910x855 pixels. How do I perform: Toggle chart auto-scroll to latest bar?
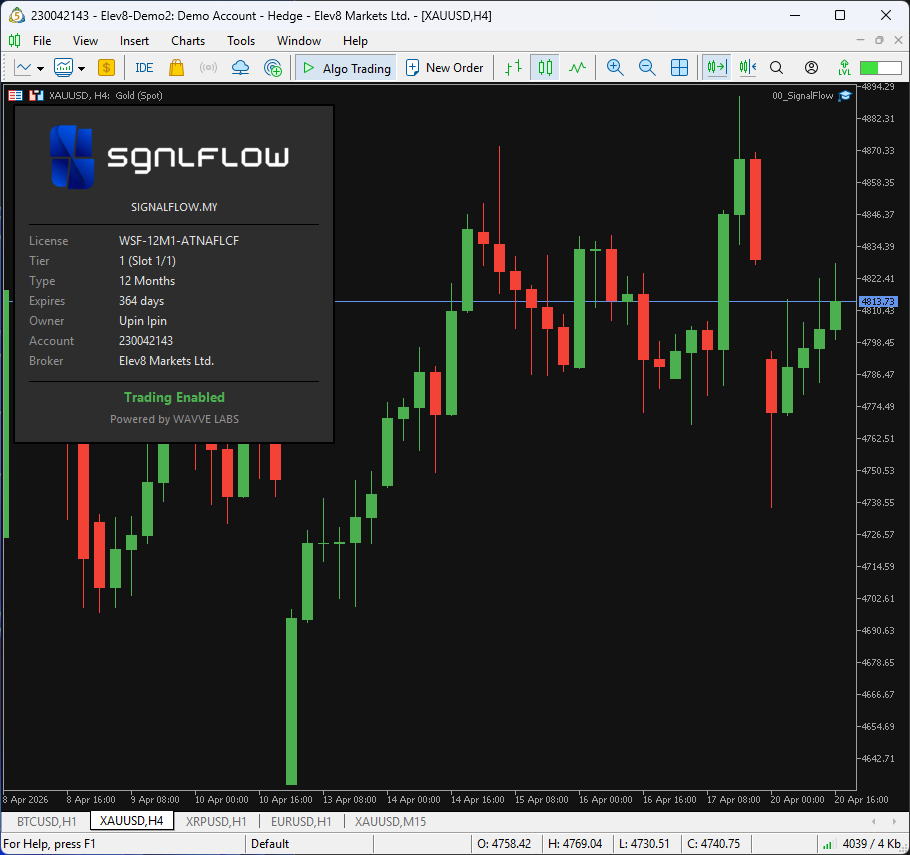(x=715, y=68)
